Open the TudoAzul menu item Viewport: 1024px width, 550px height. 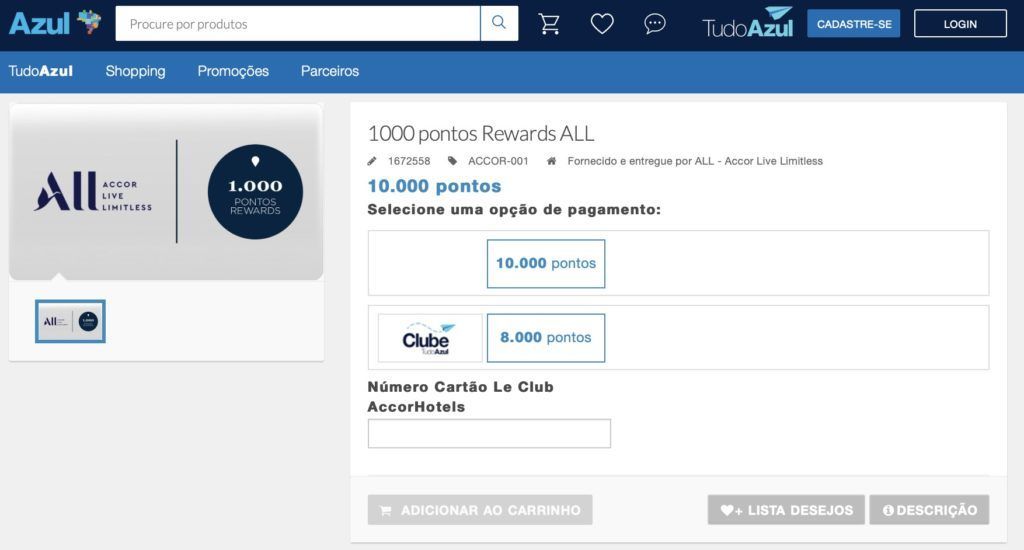tap(40, 71)
